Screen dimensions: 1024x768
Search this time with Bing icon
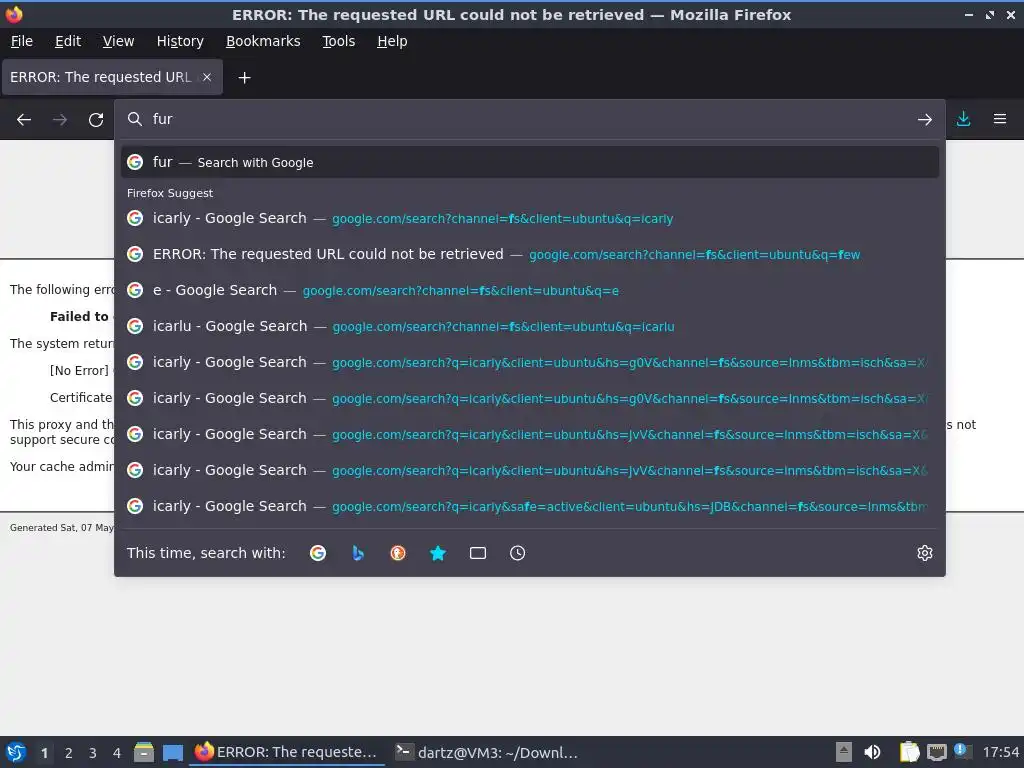(x=358, y=553)
